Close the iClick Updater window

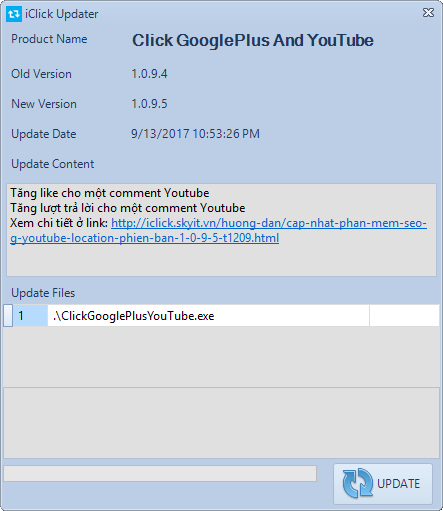tap(428, 13)
